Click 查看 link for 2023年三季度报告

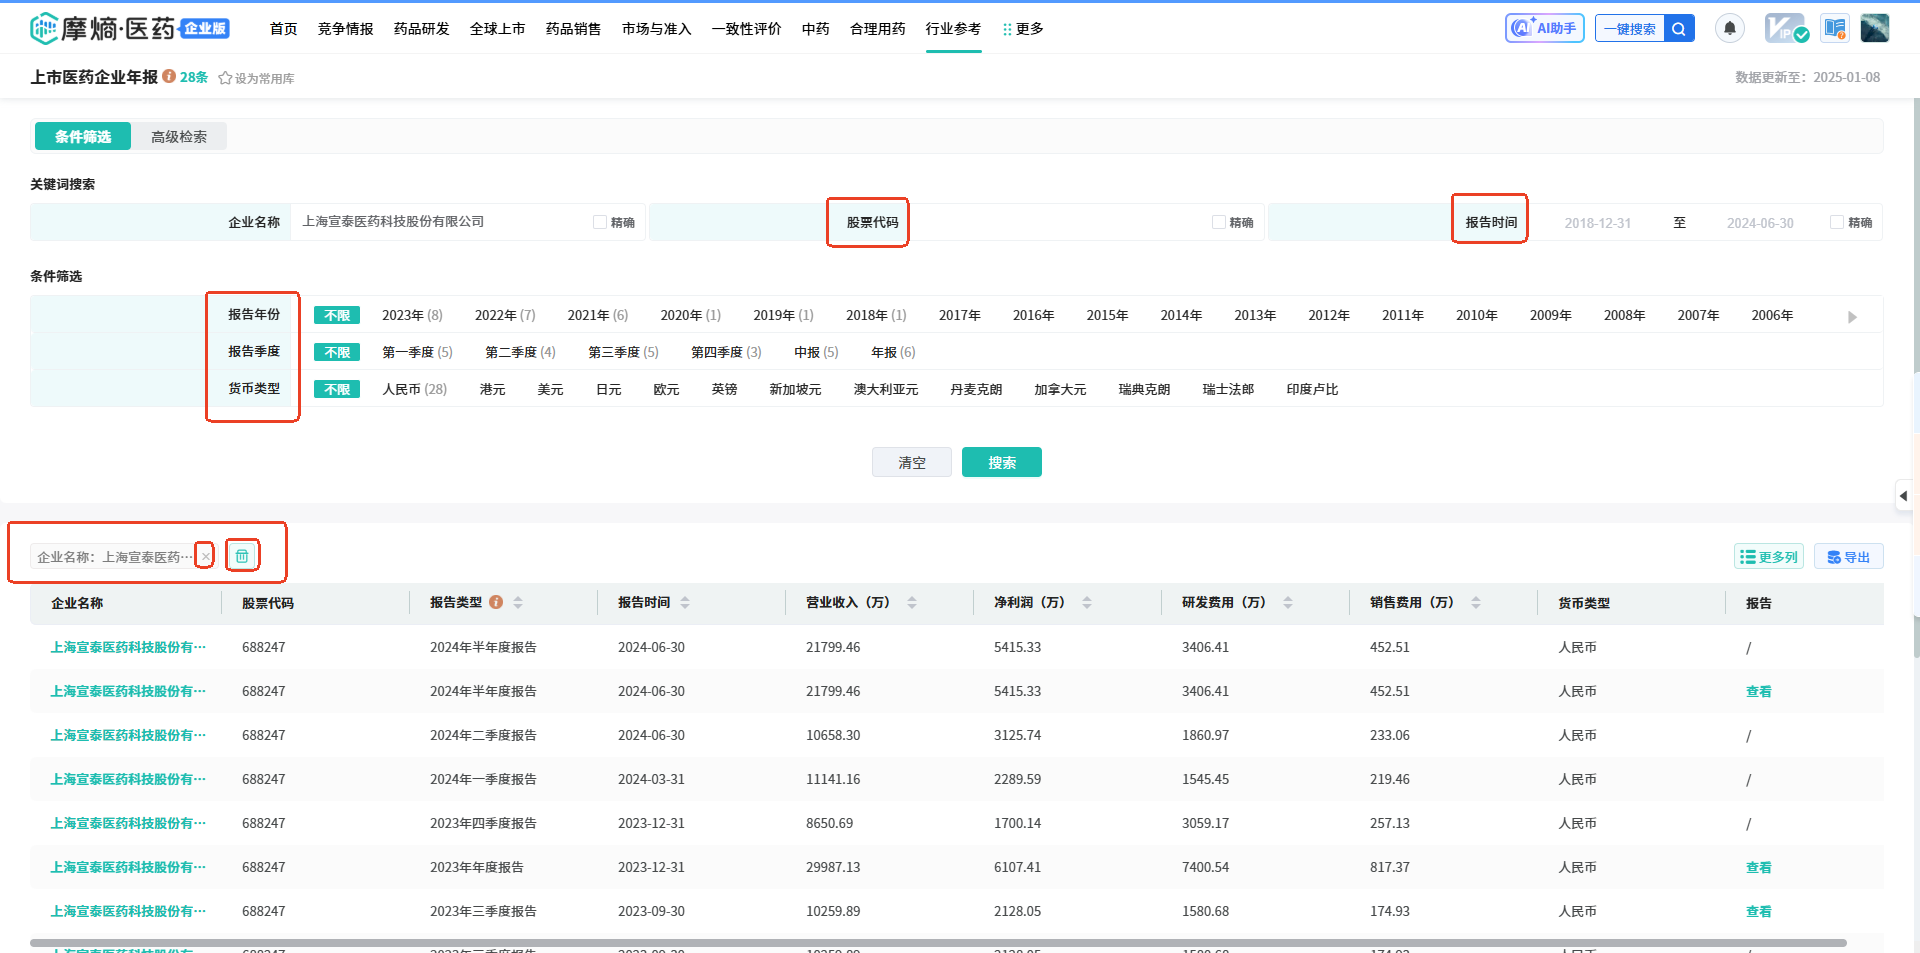click(x=1759, y=911)
